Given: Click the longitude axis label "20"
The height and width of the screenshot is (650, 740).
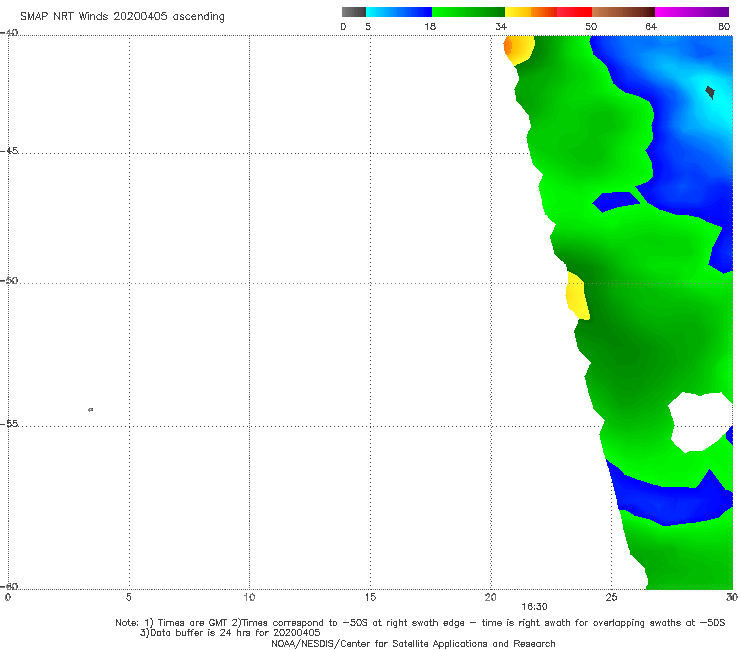Looking at the screenshot, I should click(490, 597).
